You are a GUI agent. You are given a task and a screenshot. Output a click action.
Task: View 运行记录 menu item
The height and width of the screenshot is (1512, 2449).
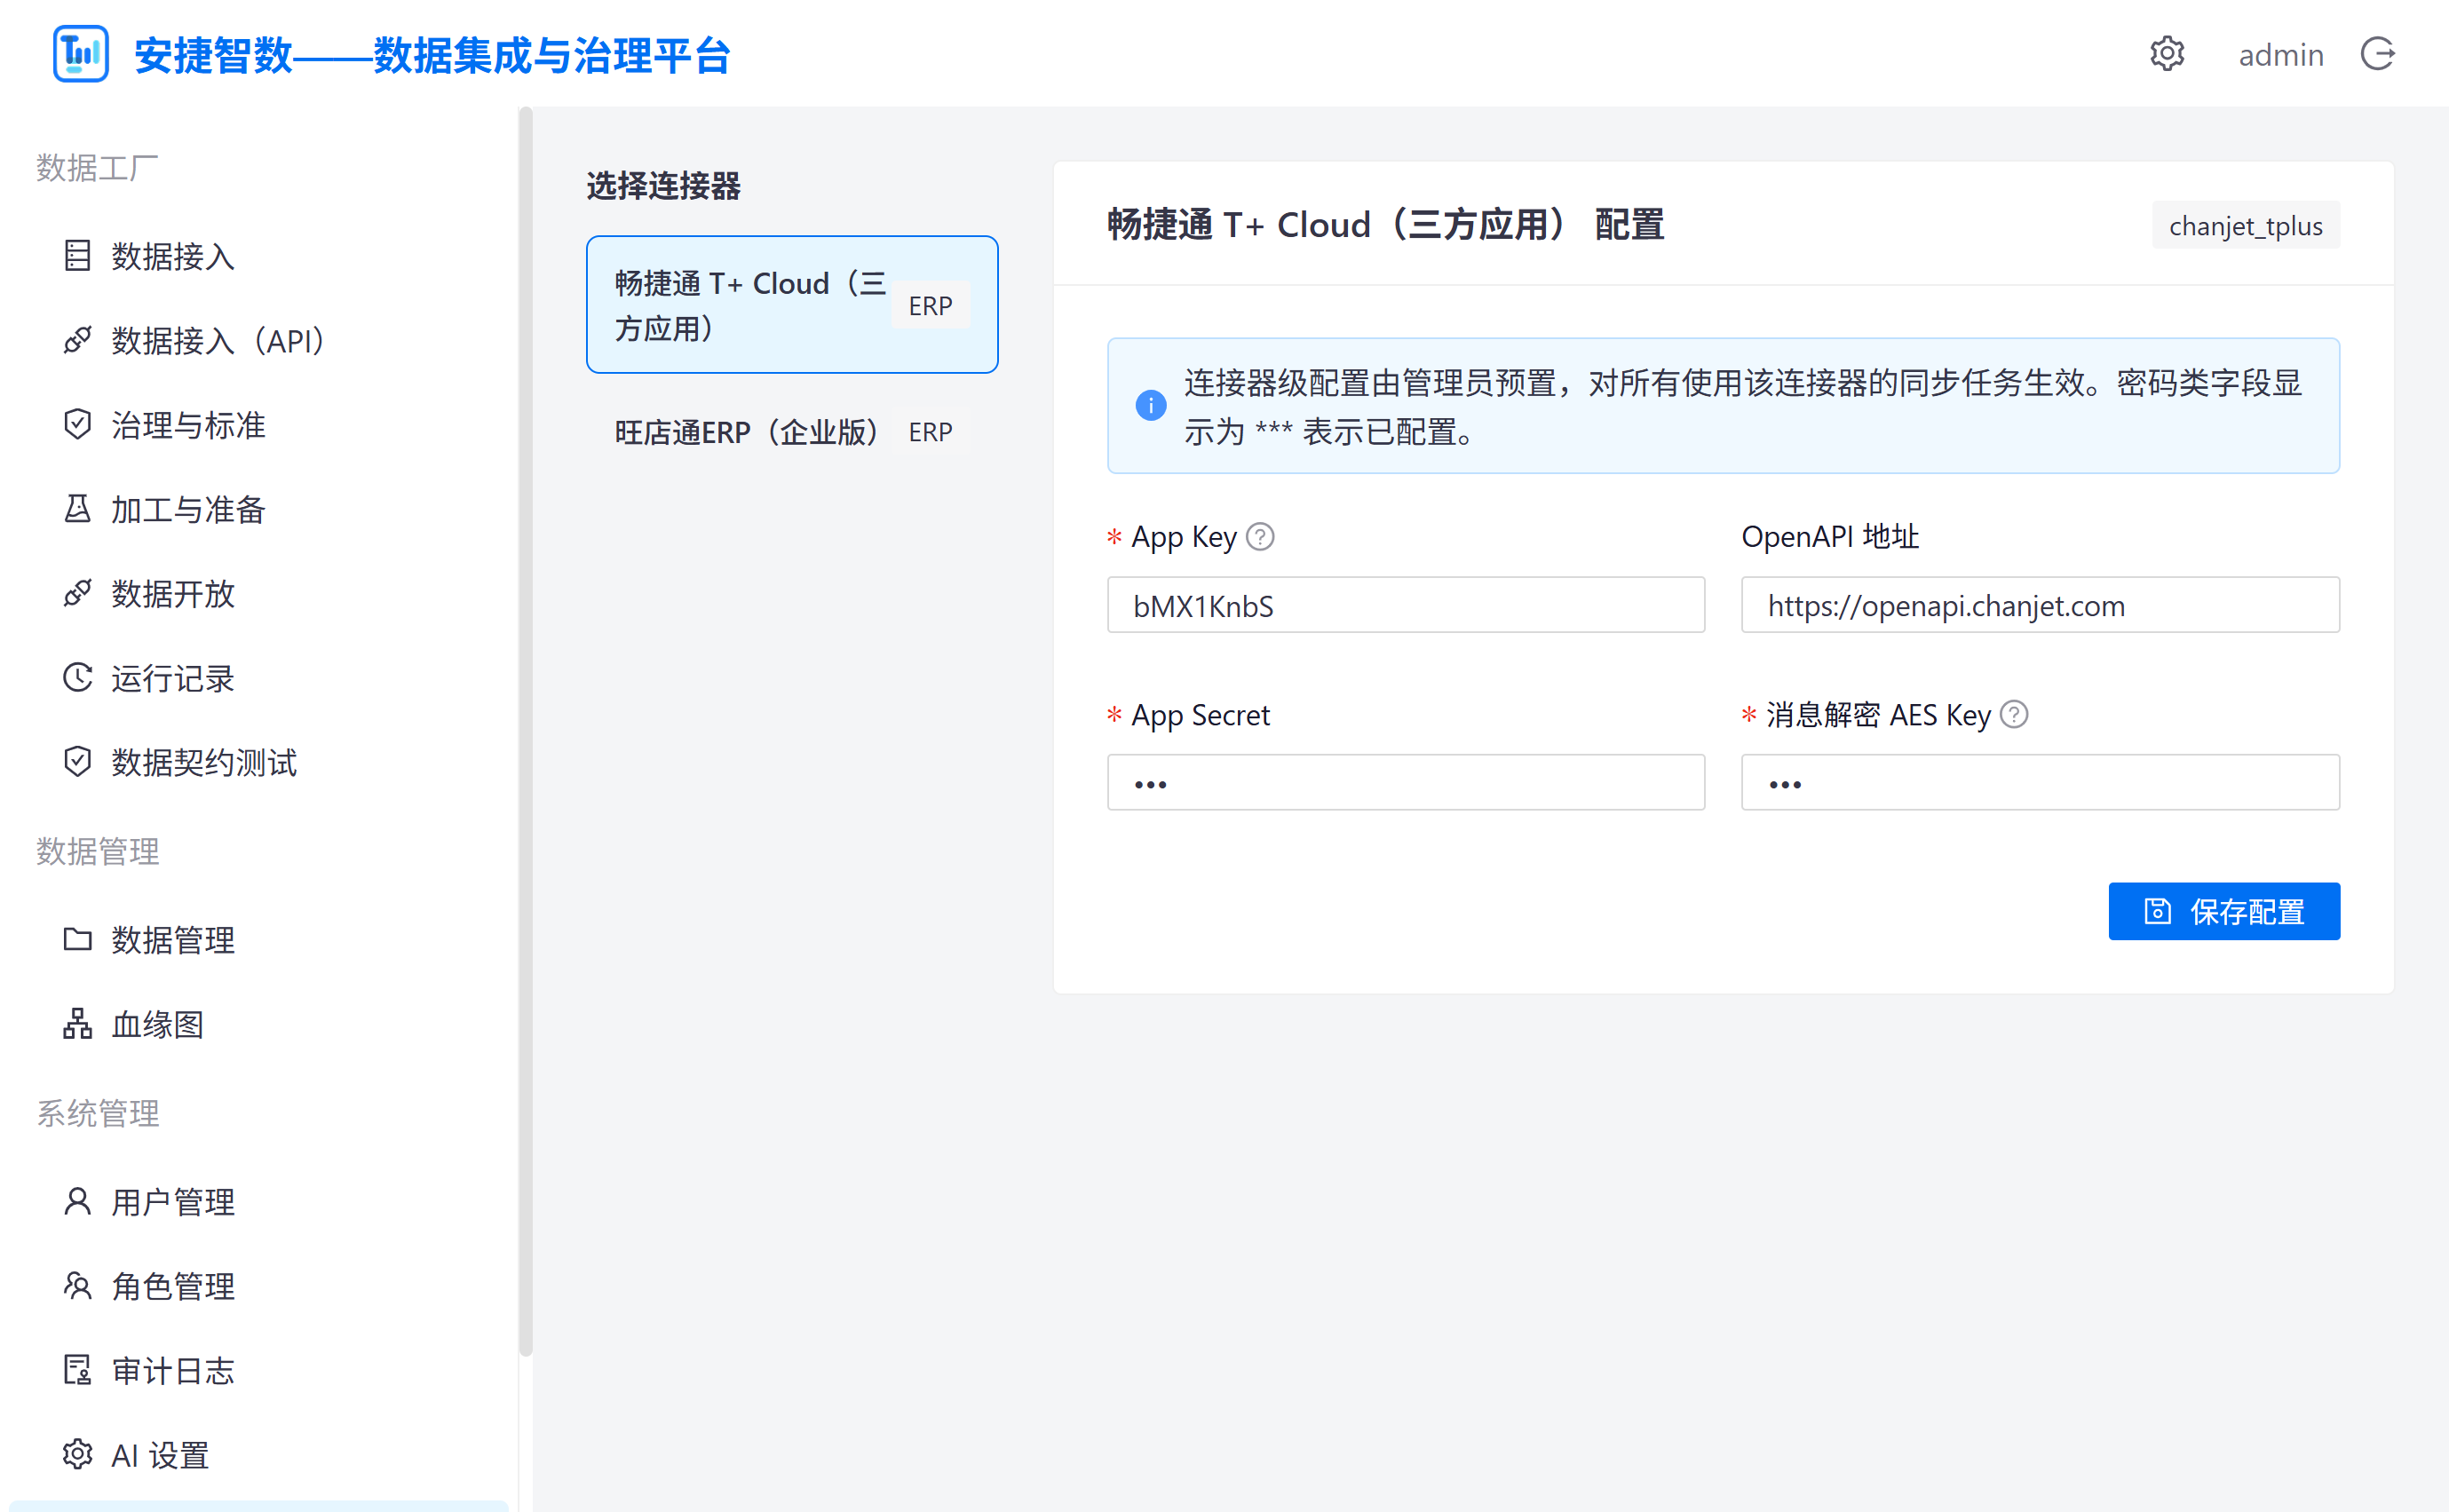(260, 678)
